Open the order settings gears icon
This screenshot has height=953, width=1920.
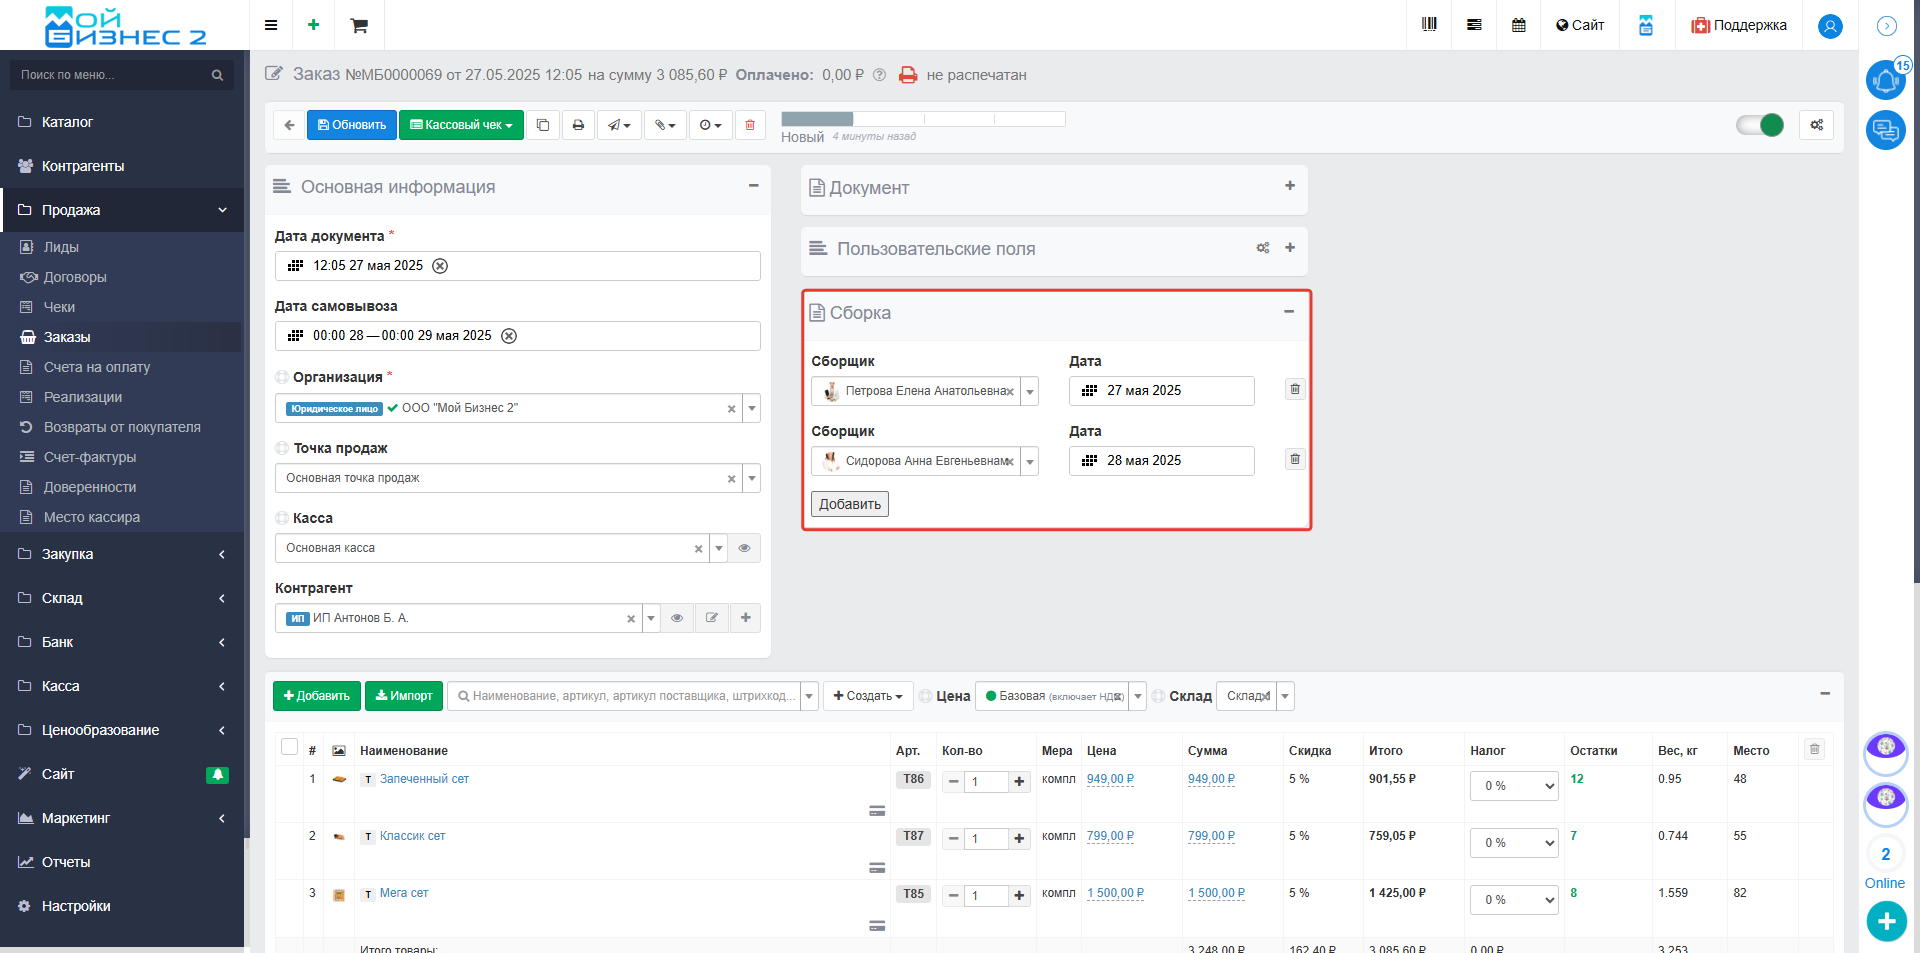coord(1817,125)
